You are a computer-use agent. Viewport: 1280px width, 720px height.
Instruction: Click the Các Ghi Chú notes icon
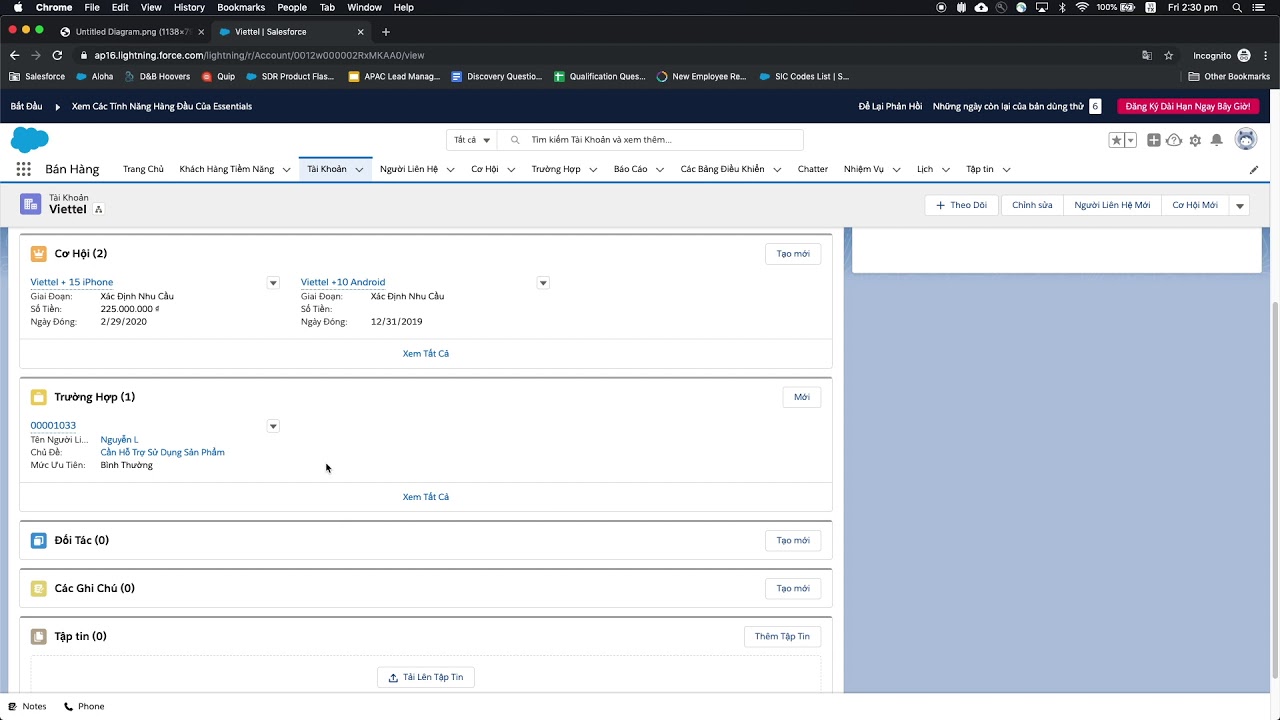(38, 588)
